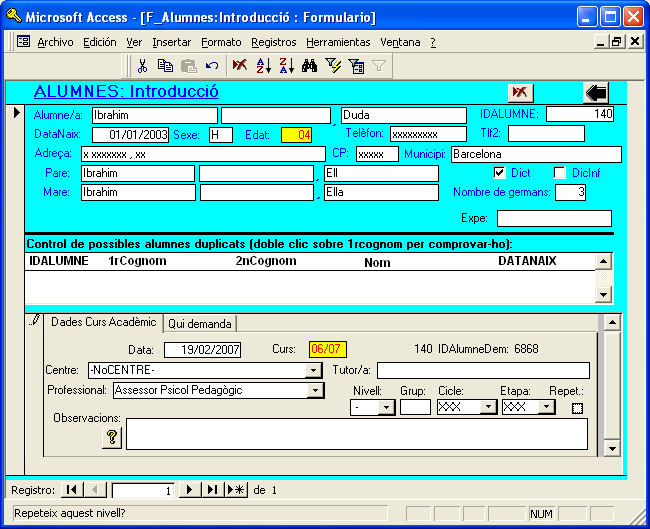Toggle the Repet. checkbox
650x529 pixels.
(577, 408)
